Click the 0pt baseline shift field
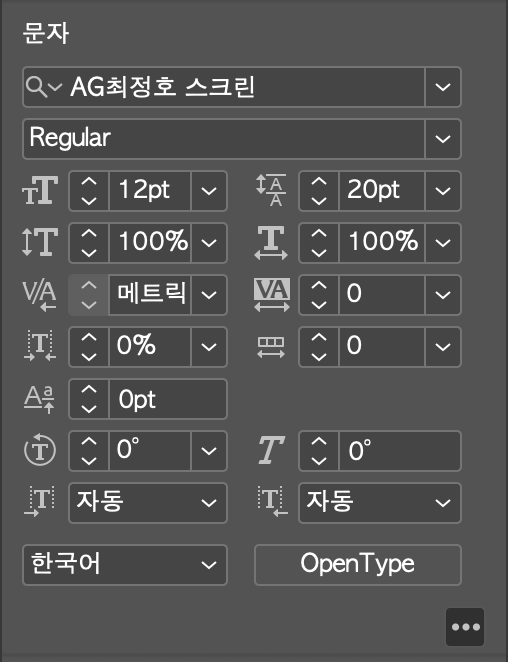The height and width of the screenshot is (662, 508). tap(168, 399)
